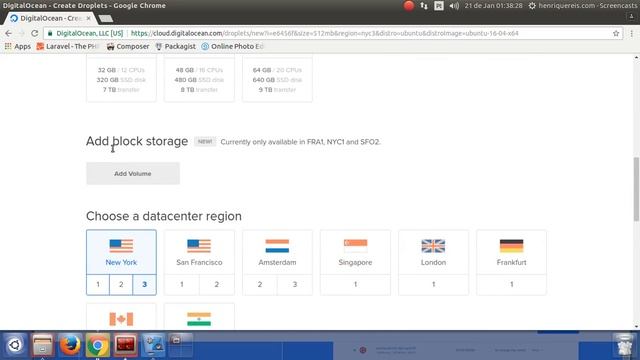Select New York datacenter number 1
Screen dimensions: 640x360
pos(98,284)
